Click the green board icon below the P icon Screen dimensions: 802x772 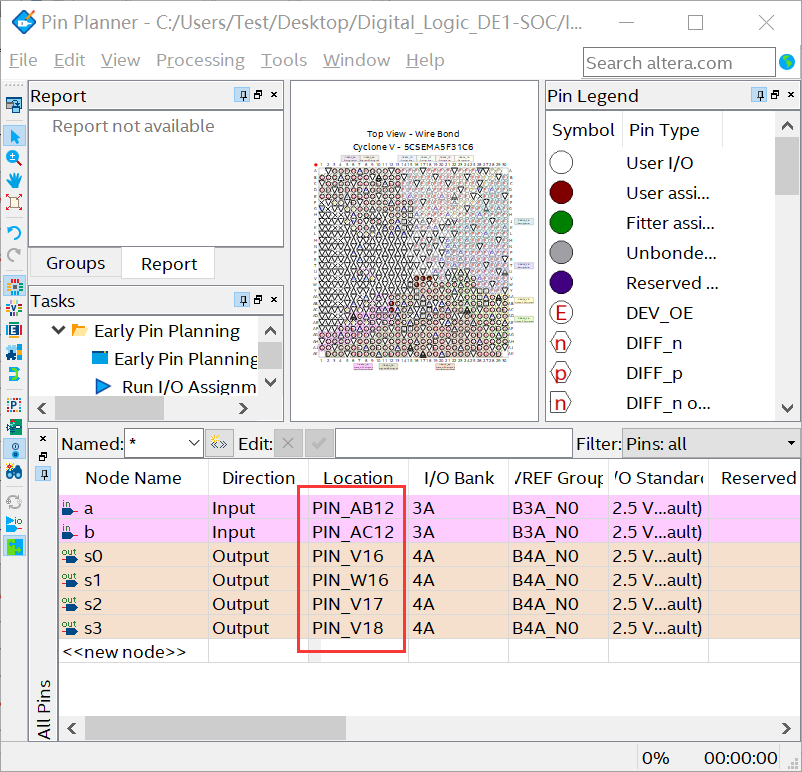[x=14, y=427]
